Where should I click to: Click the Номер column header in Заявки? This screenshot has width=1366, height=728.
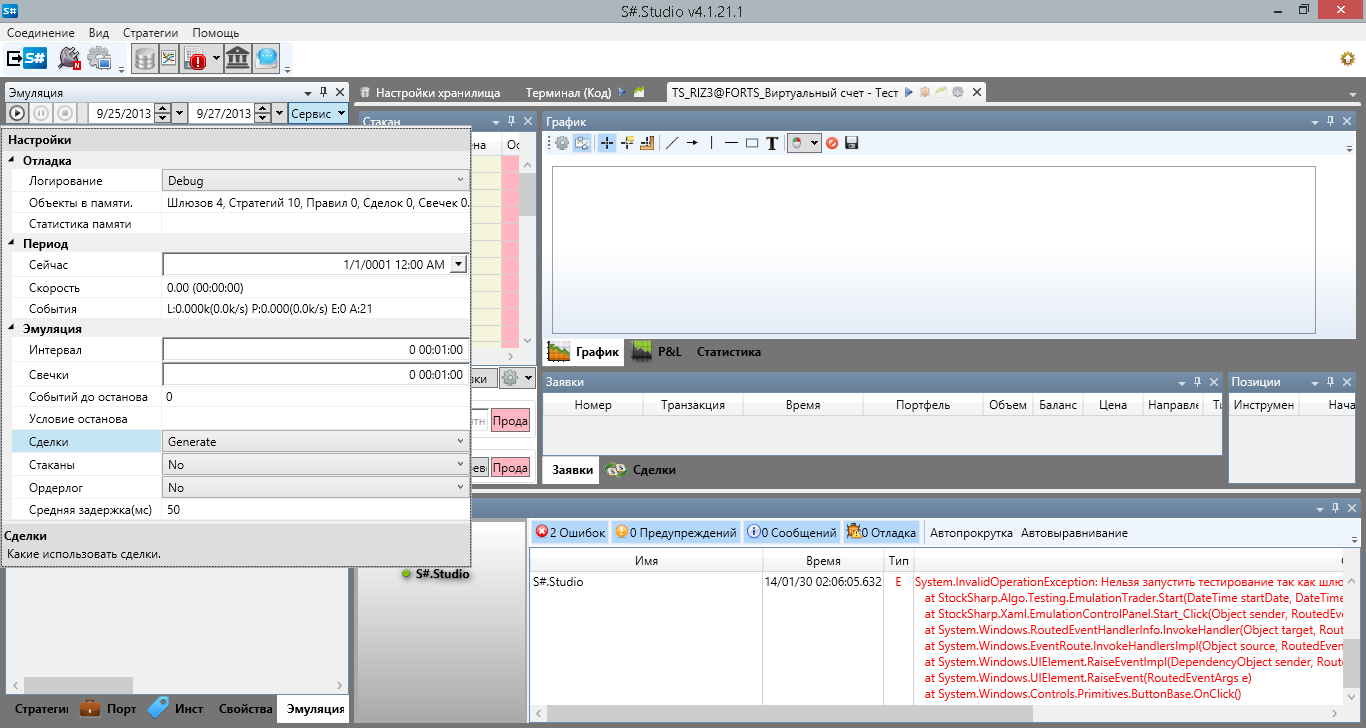pyautogui.click(x=593, y=405)
